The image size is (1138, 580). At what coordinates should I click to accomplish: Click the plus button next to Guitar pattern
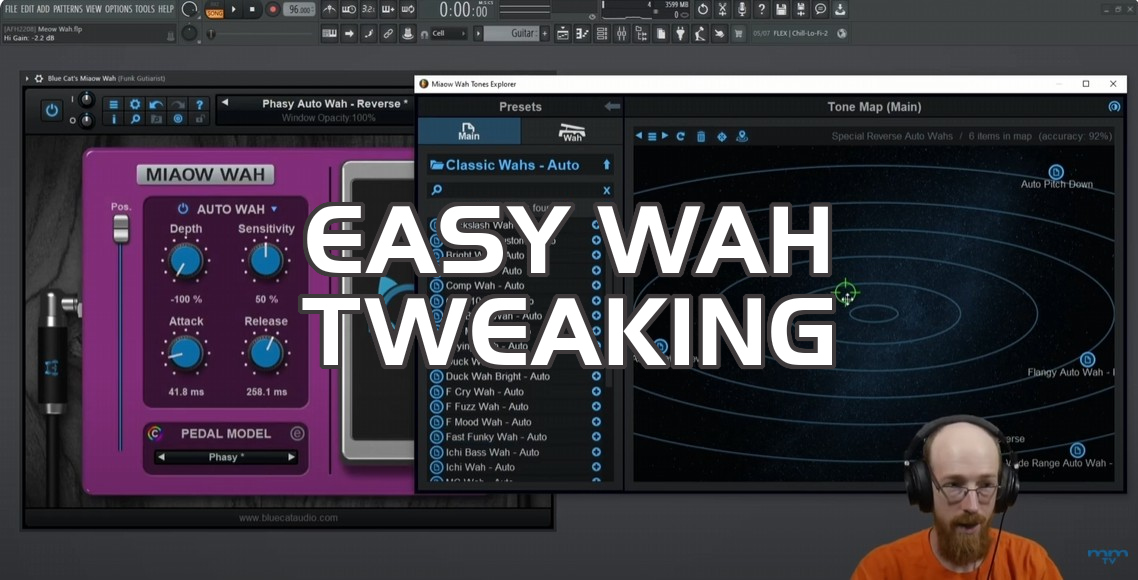pyautogui.click(x=545, y=33)
